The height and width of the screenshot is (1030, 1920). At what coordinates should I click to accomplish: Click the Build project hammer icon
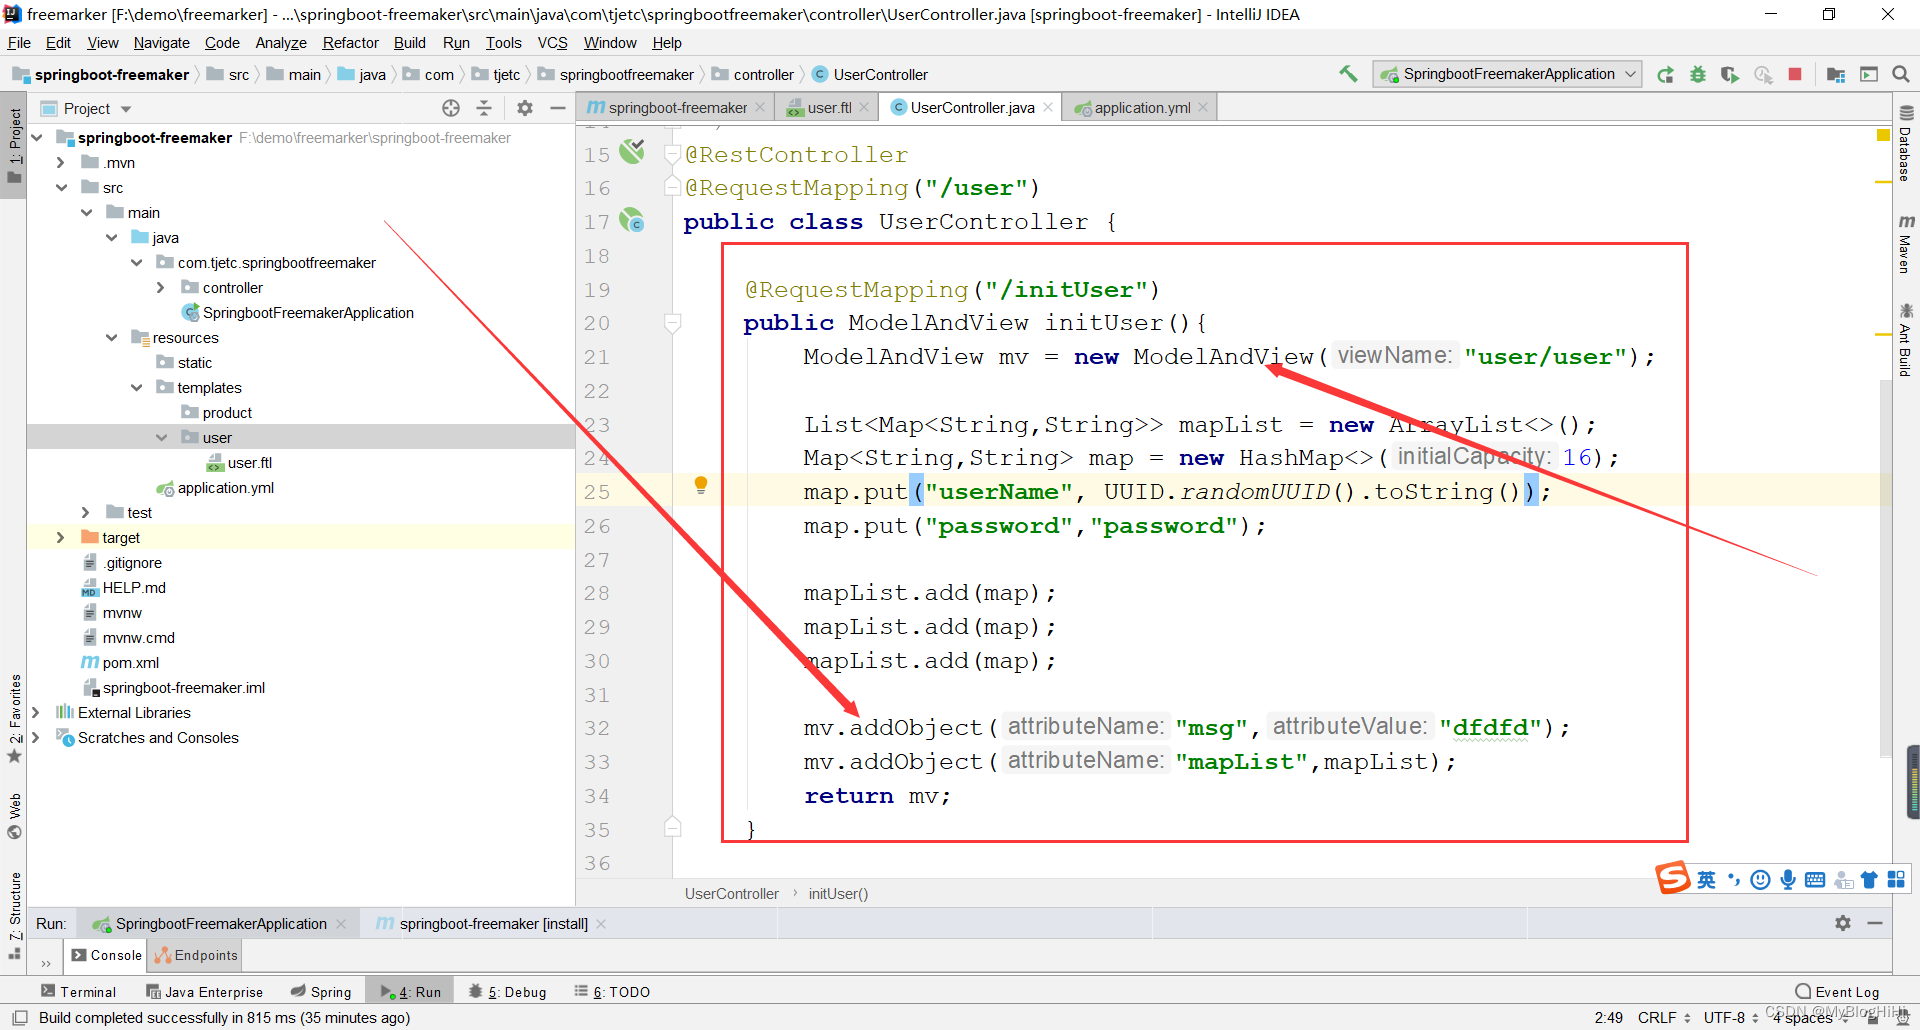1349,74
